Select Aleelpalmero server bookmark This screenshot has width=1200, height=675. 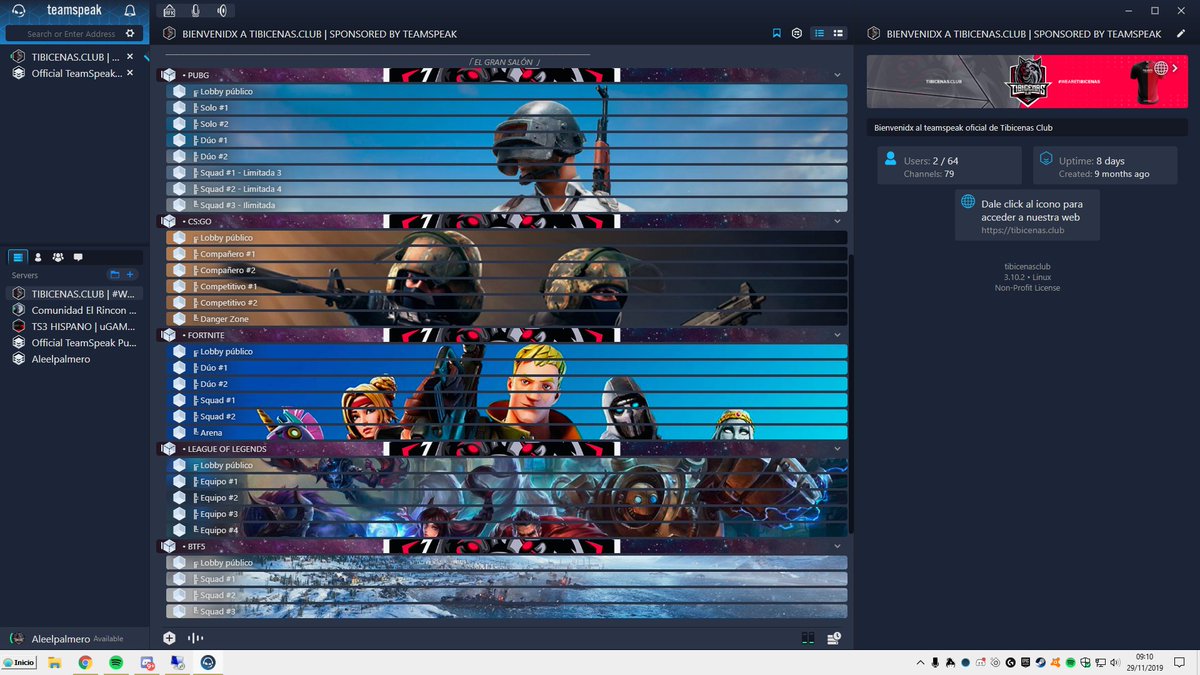point(75,359)
